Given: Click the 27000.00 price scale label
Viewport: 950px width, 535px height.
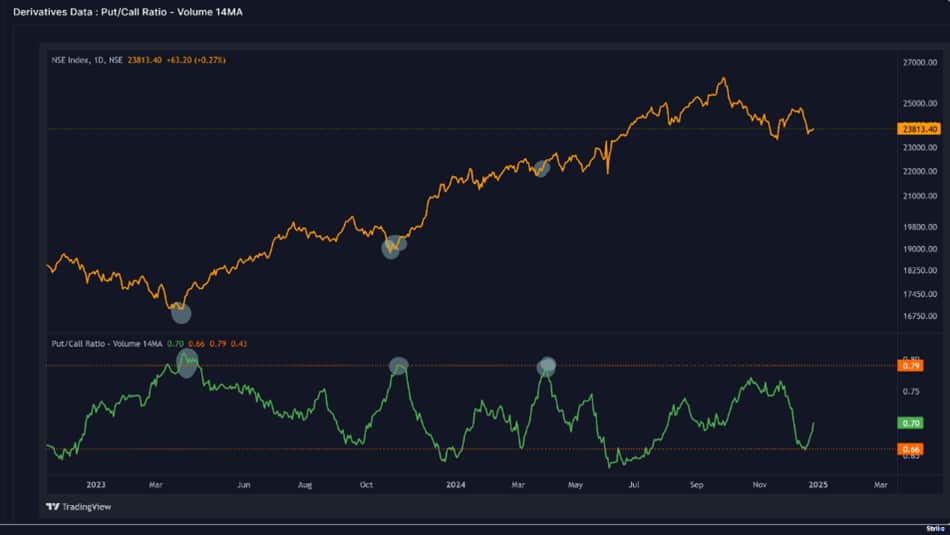Looking at the screenshot, I should tap(918, 62).
